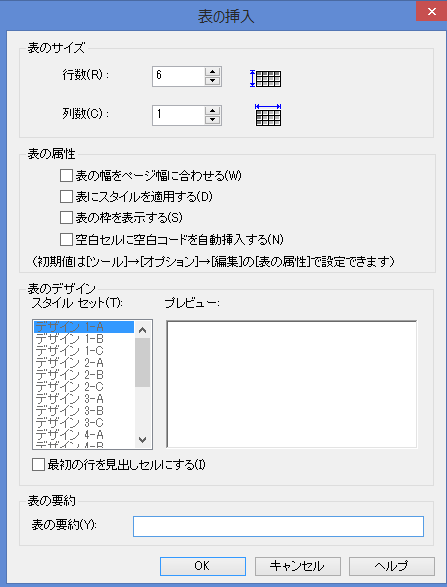Click the 行数 number input field
Viewport: 447px width, 587px height.
pyautogui.click(x=179, y=77)
